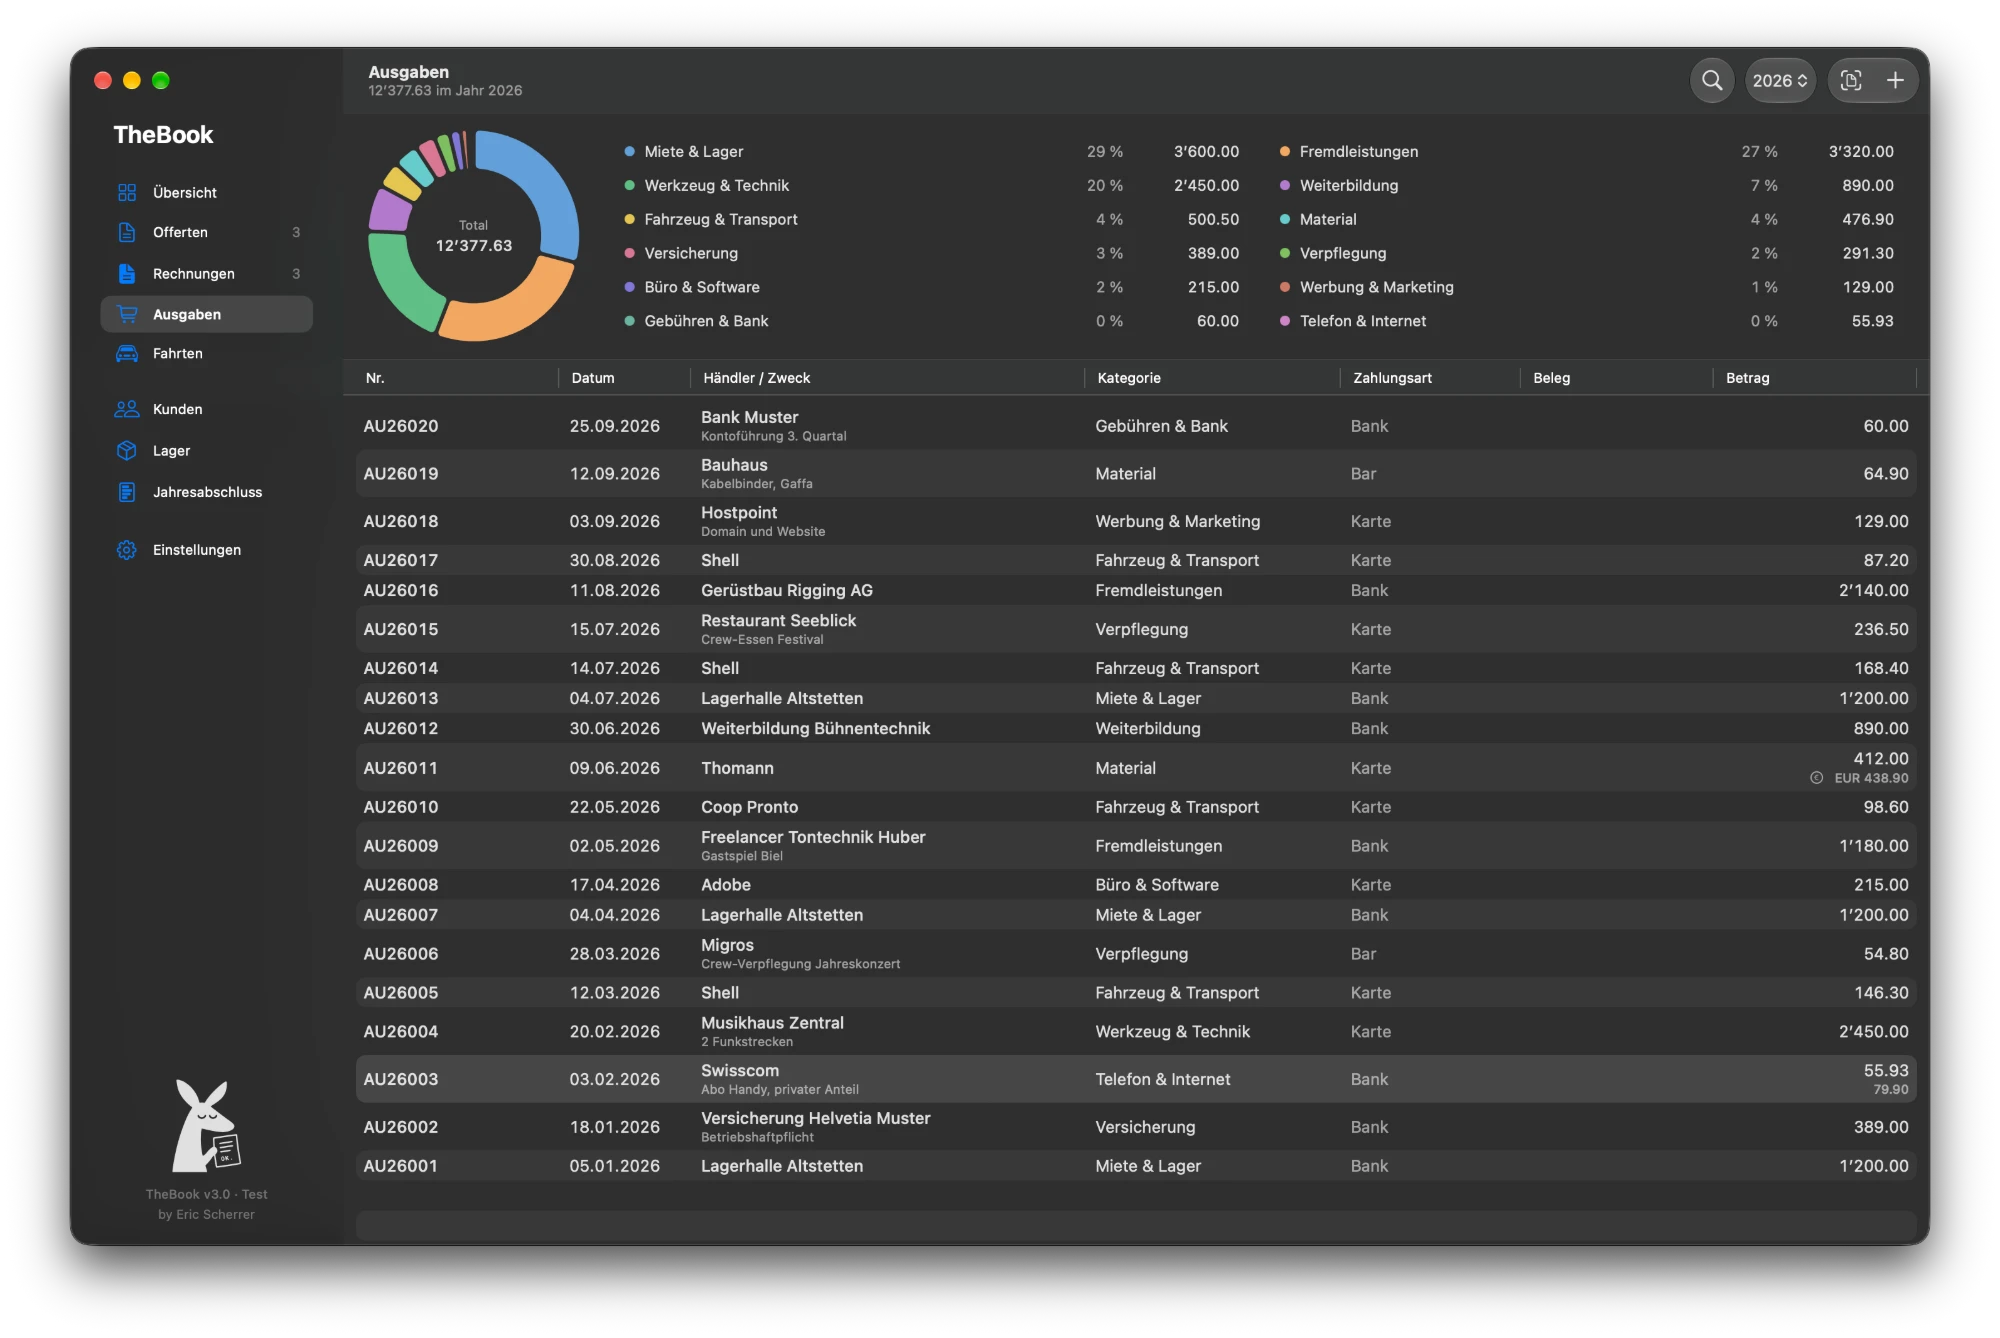Image resolution: width=2000 pixels, height=1338 pixels.
Task: Select row AU26014 Shell
Action: [x=1136, y=668]
